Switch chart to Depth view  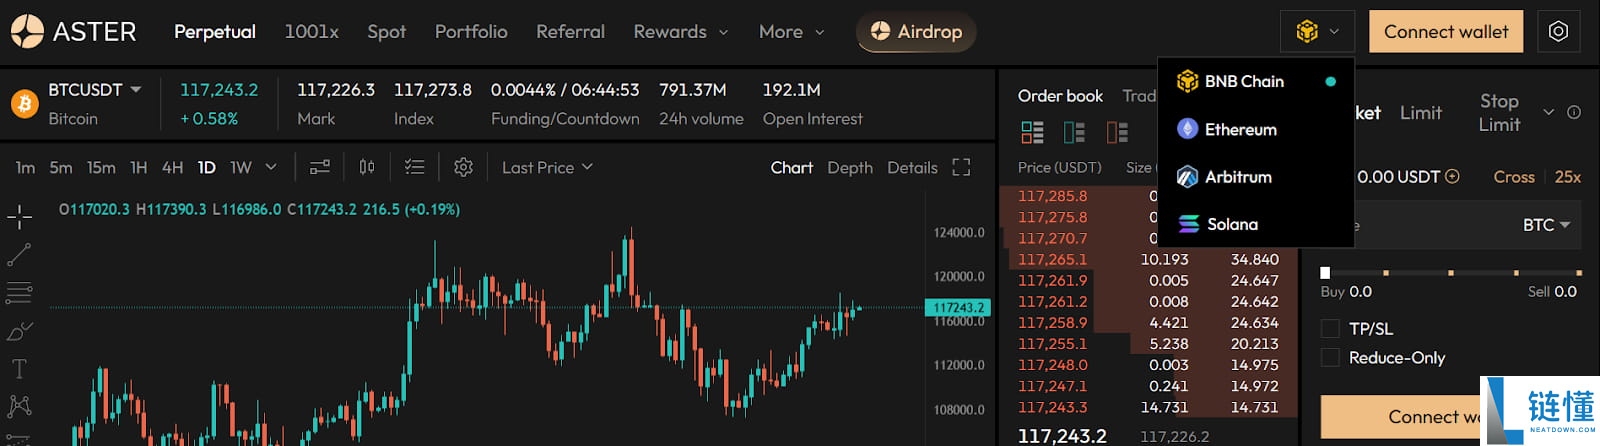pos(850,167)
